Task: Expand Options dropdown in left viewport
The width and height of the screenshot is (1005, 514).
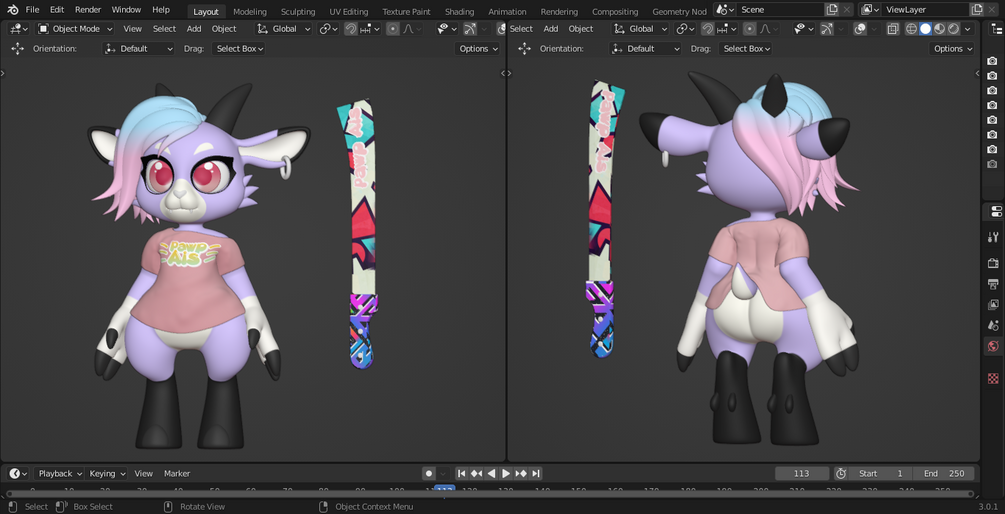Action: [x=478, y=49]
